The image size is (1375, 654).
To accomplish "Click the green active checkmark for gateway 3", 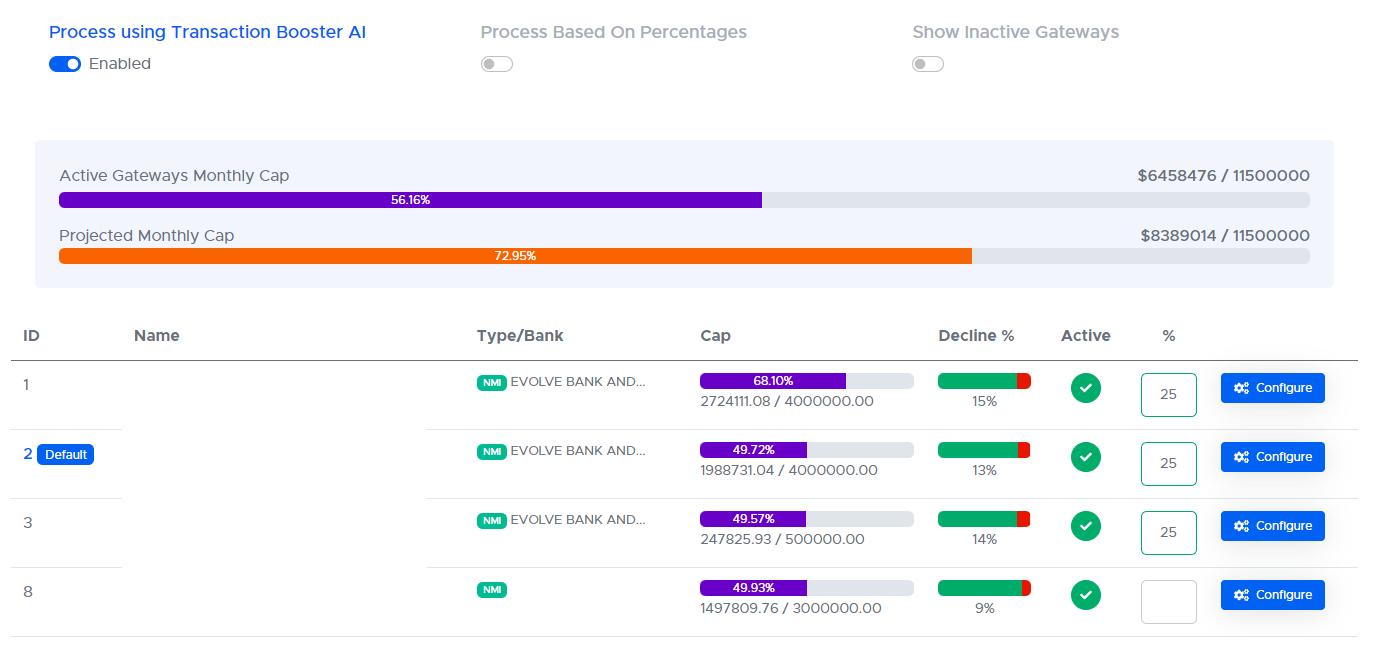I will pos(1085,526).
